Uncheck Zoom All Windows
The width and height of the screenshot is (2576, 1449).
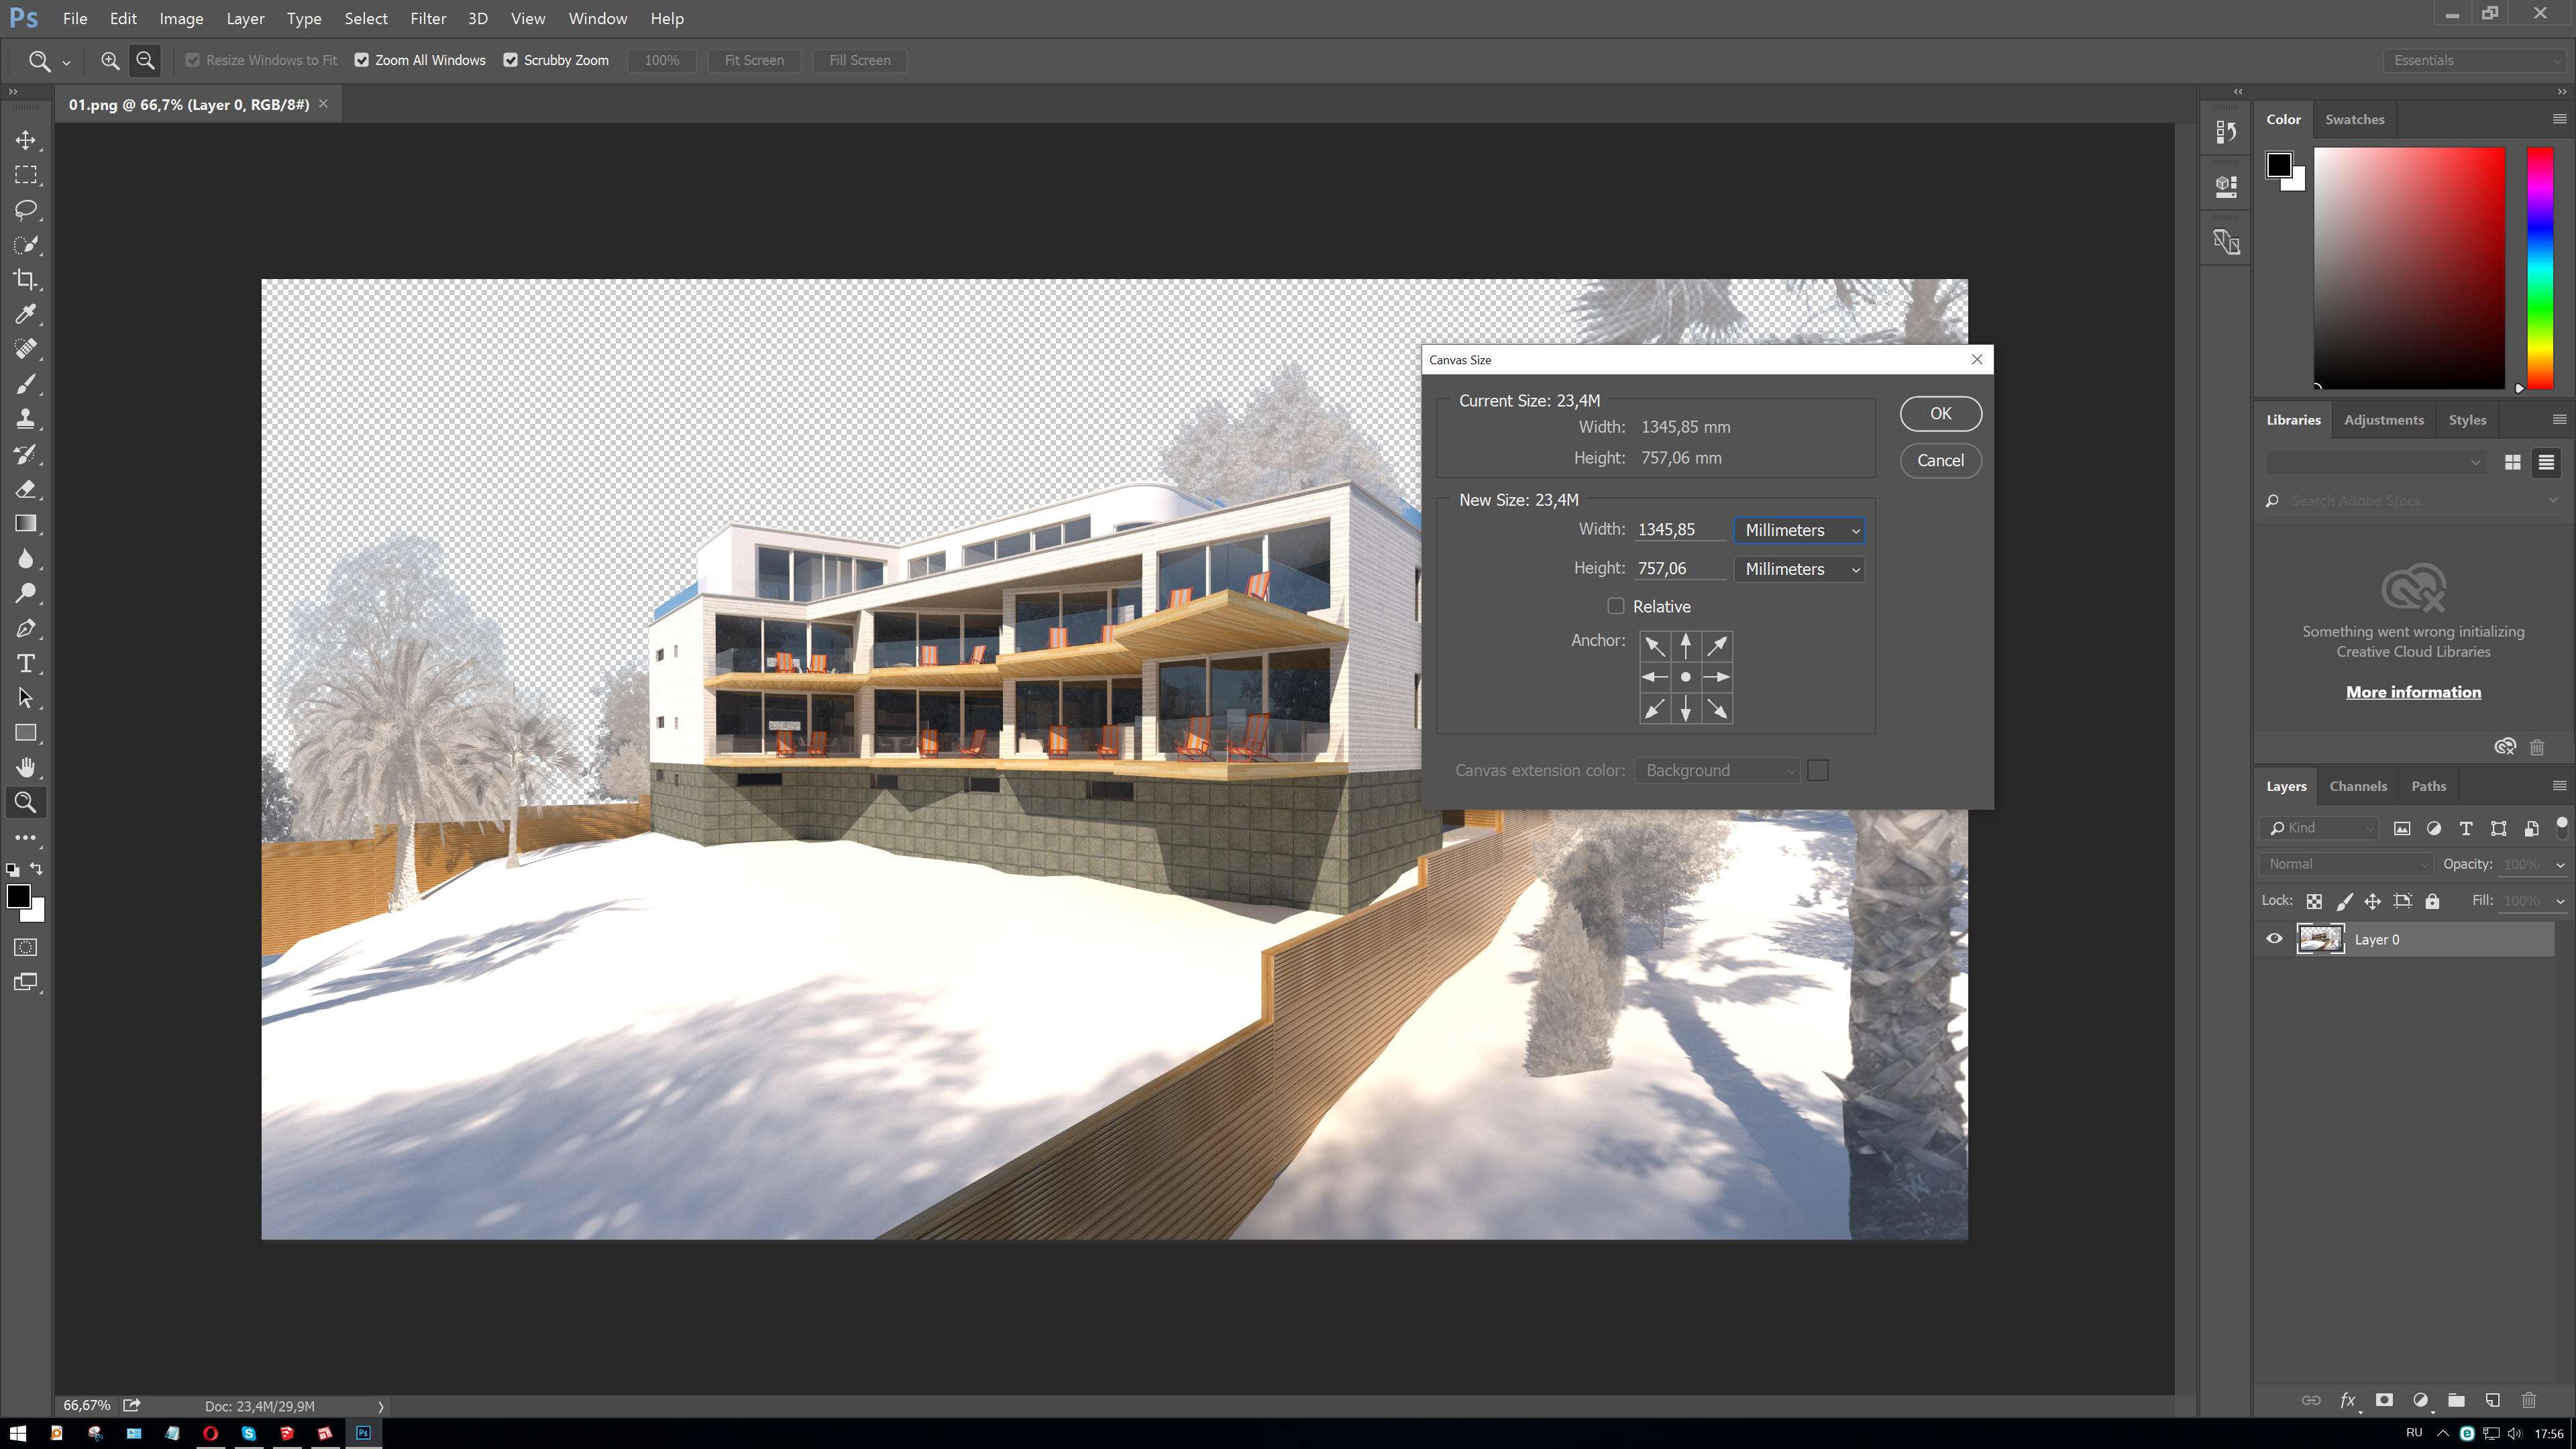click(x=362, y=60)
